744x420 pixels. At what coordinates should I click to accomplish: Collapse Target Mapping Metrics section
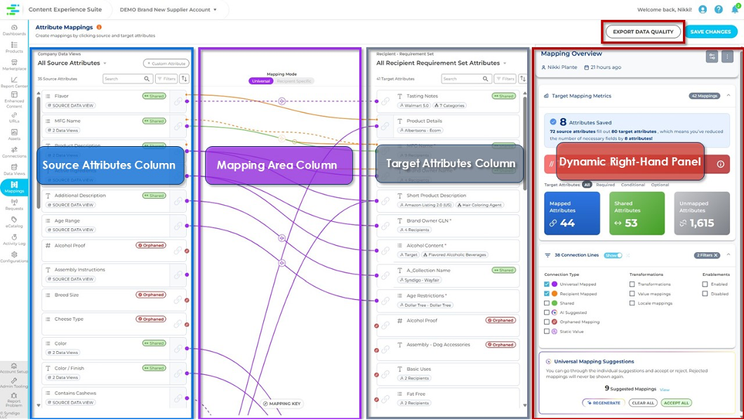coord(728,96)
